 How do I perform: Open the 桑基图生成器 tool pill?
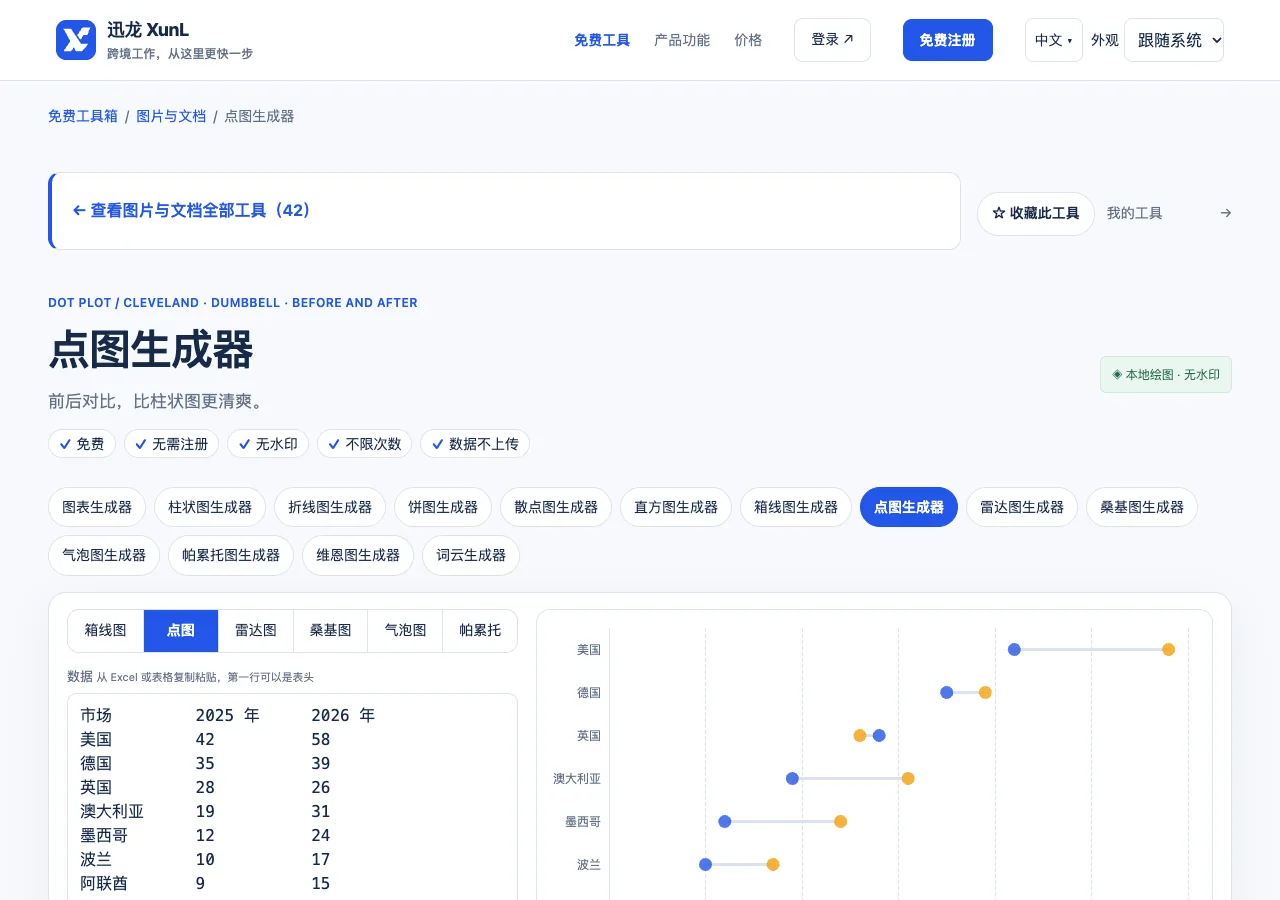[1142, 507]
